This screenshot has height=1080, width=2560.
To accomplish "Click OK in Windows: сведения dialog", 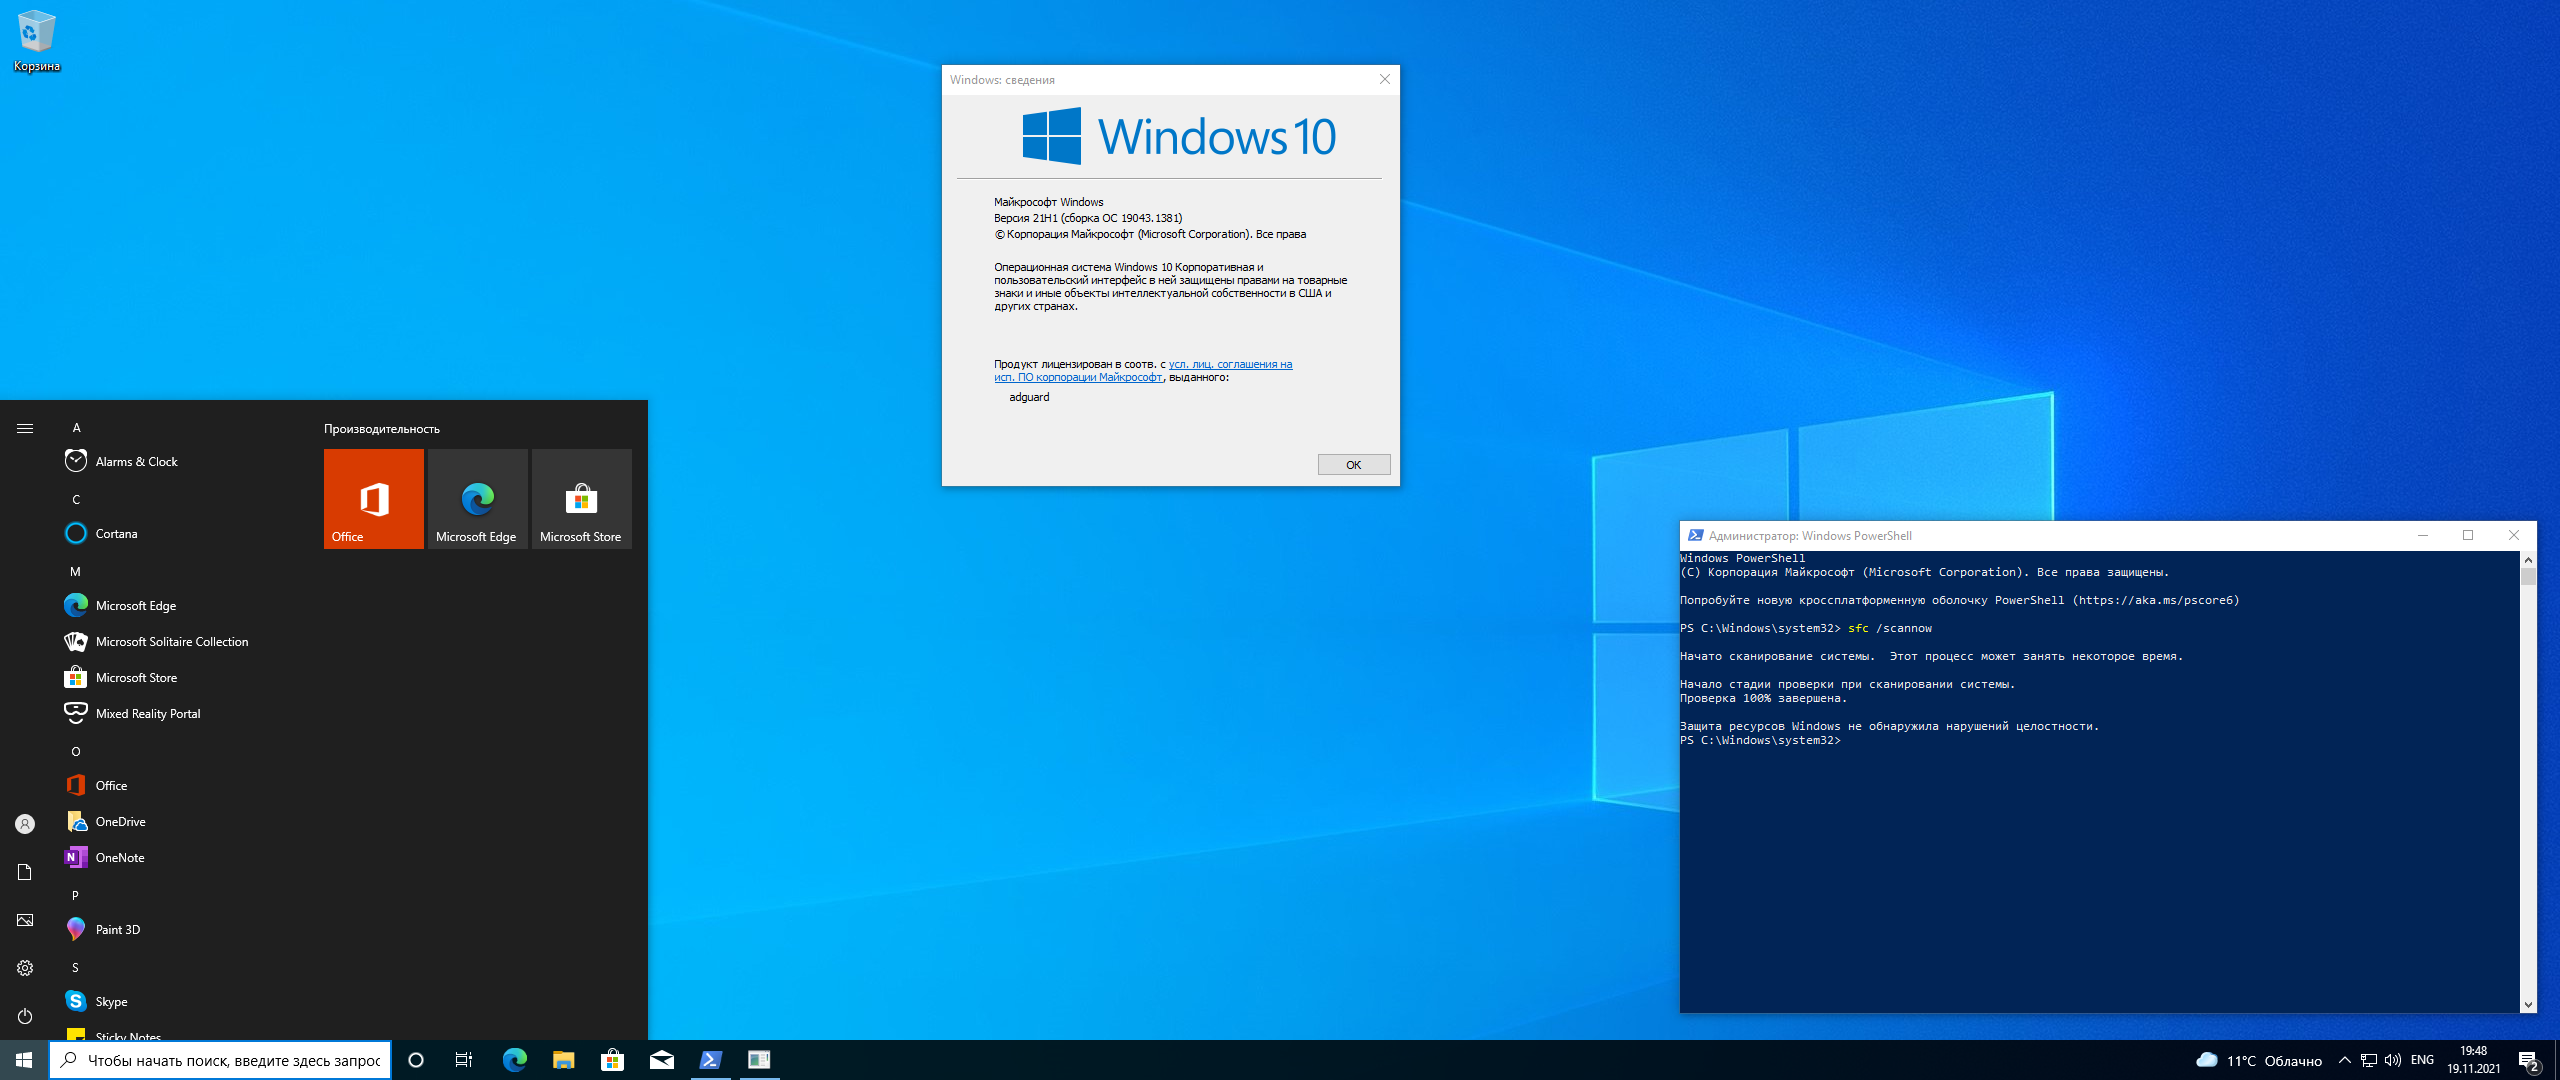I will tap(1354, 465).
